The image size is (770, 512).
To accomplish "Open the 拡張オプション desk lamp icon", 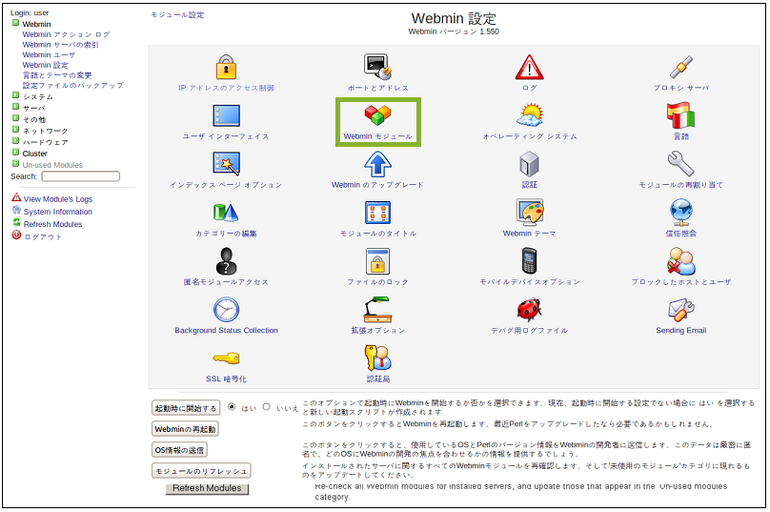I will [377, 309].
